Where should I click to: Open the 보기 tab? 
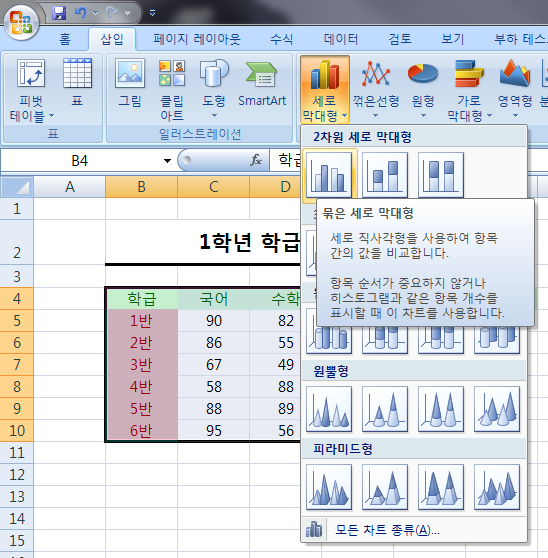point(453,39)
